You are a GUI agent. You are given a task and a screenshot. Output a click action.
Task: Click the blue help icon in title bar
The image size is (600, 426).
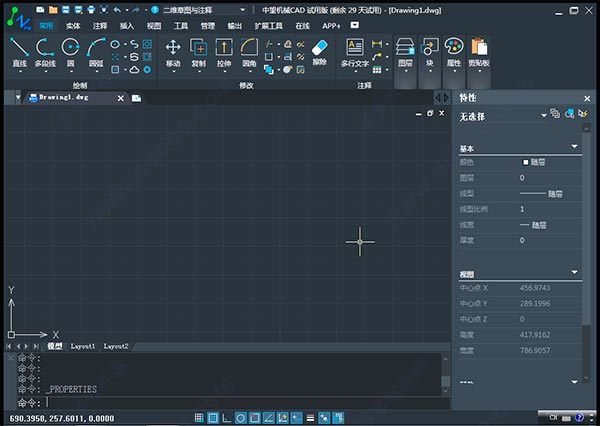(155, 10)
